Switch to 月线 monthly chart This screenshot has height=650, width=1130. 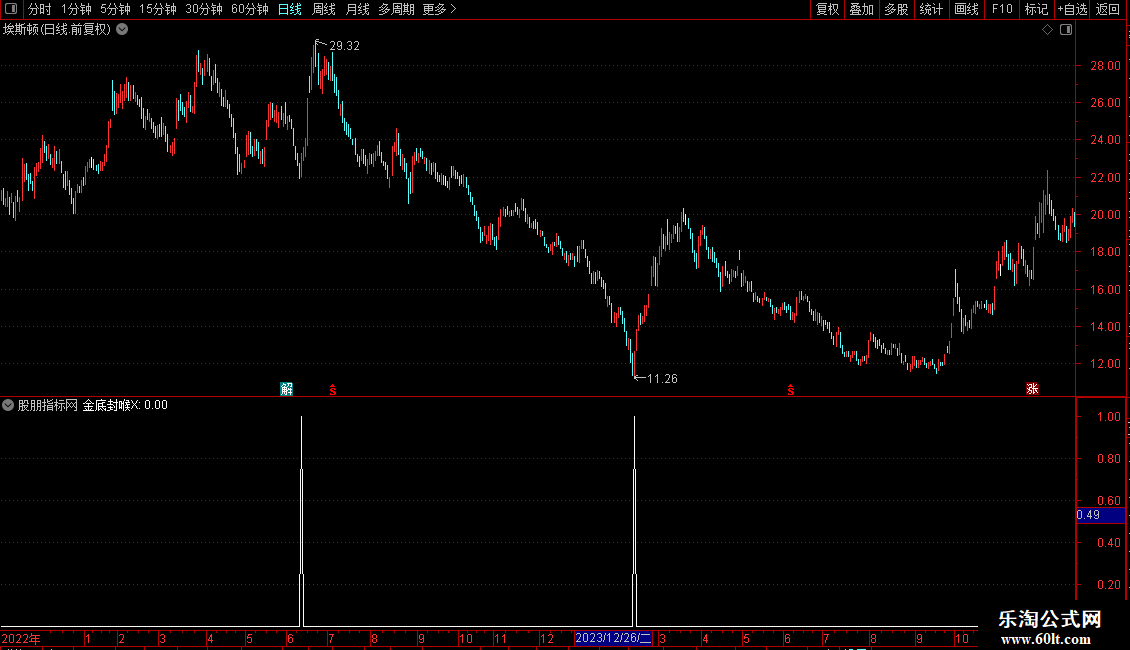(x=357, y=9)
